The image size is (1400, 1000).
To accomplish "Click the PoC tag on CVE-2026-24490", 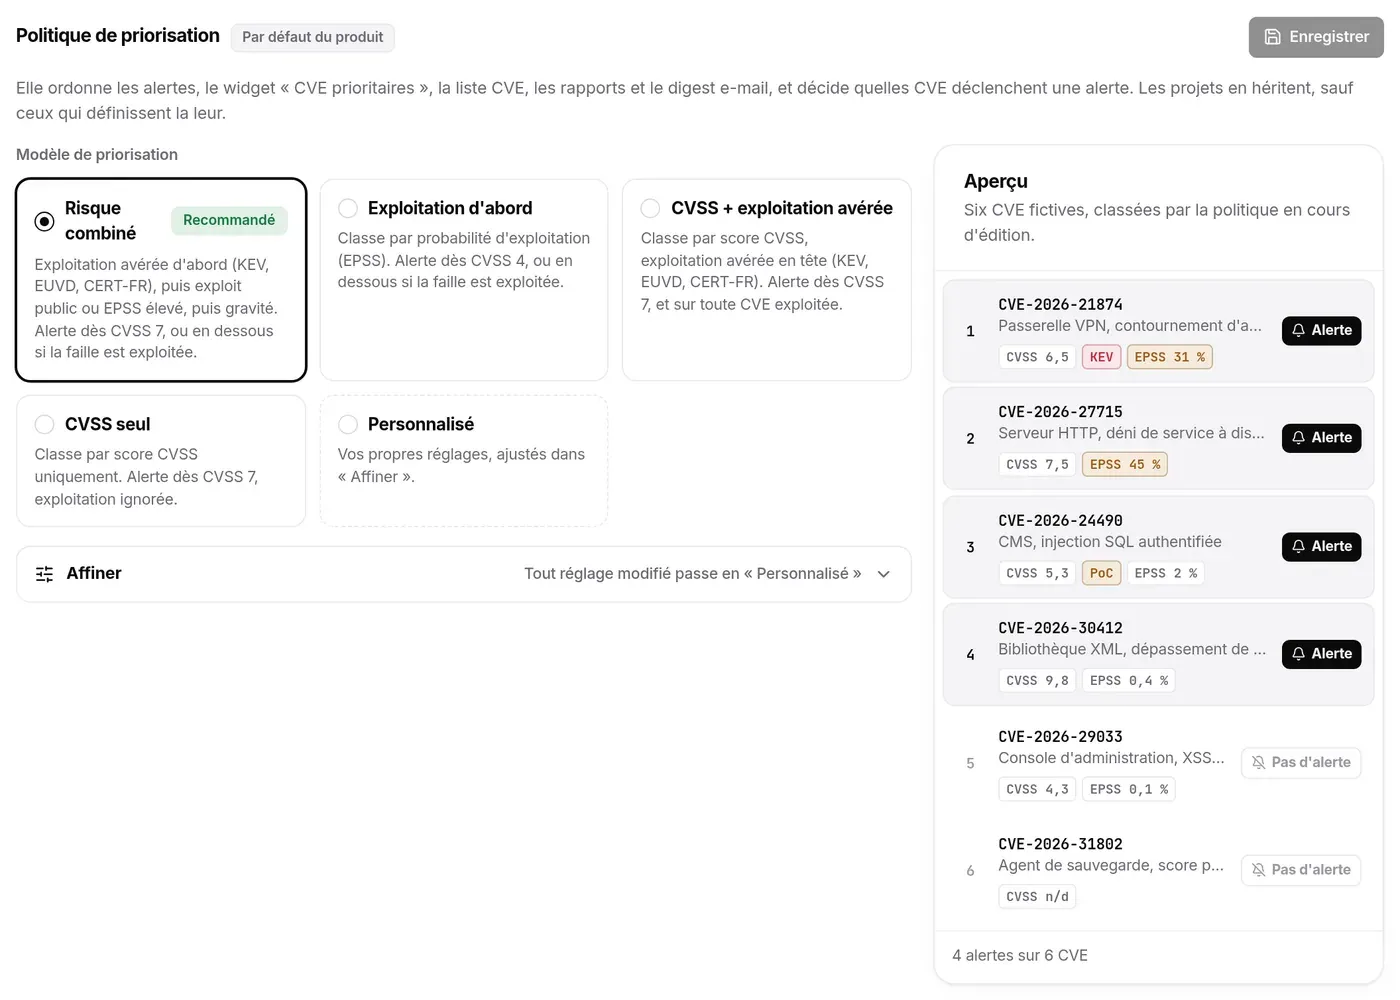I will tap(1101, 573).
